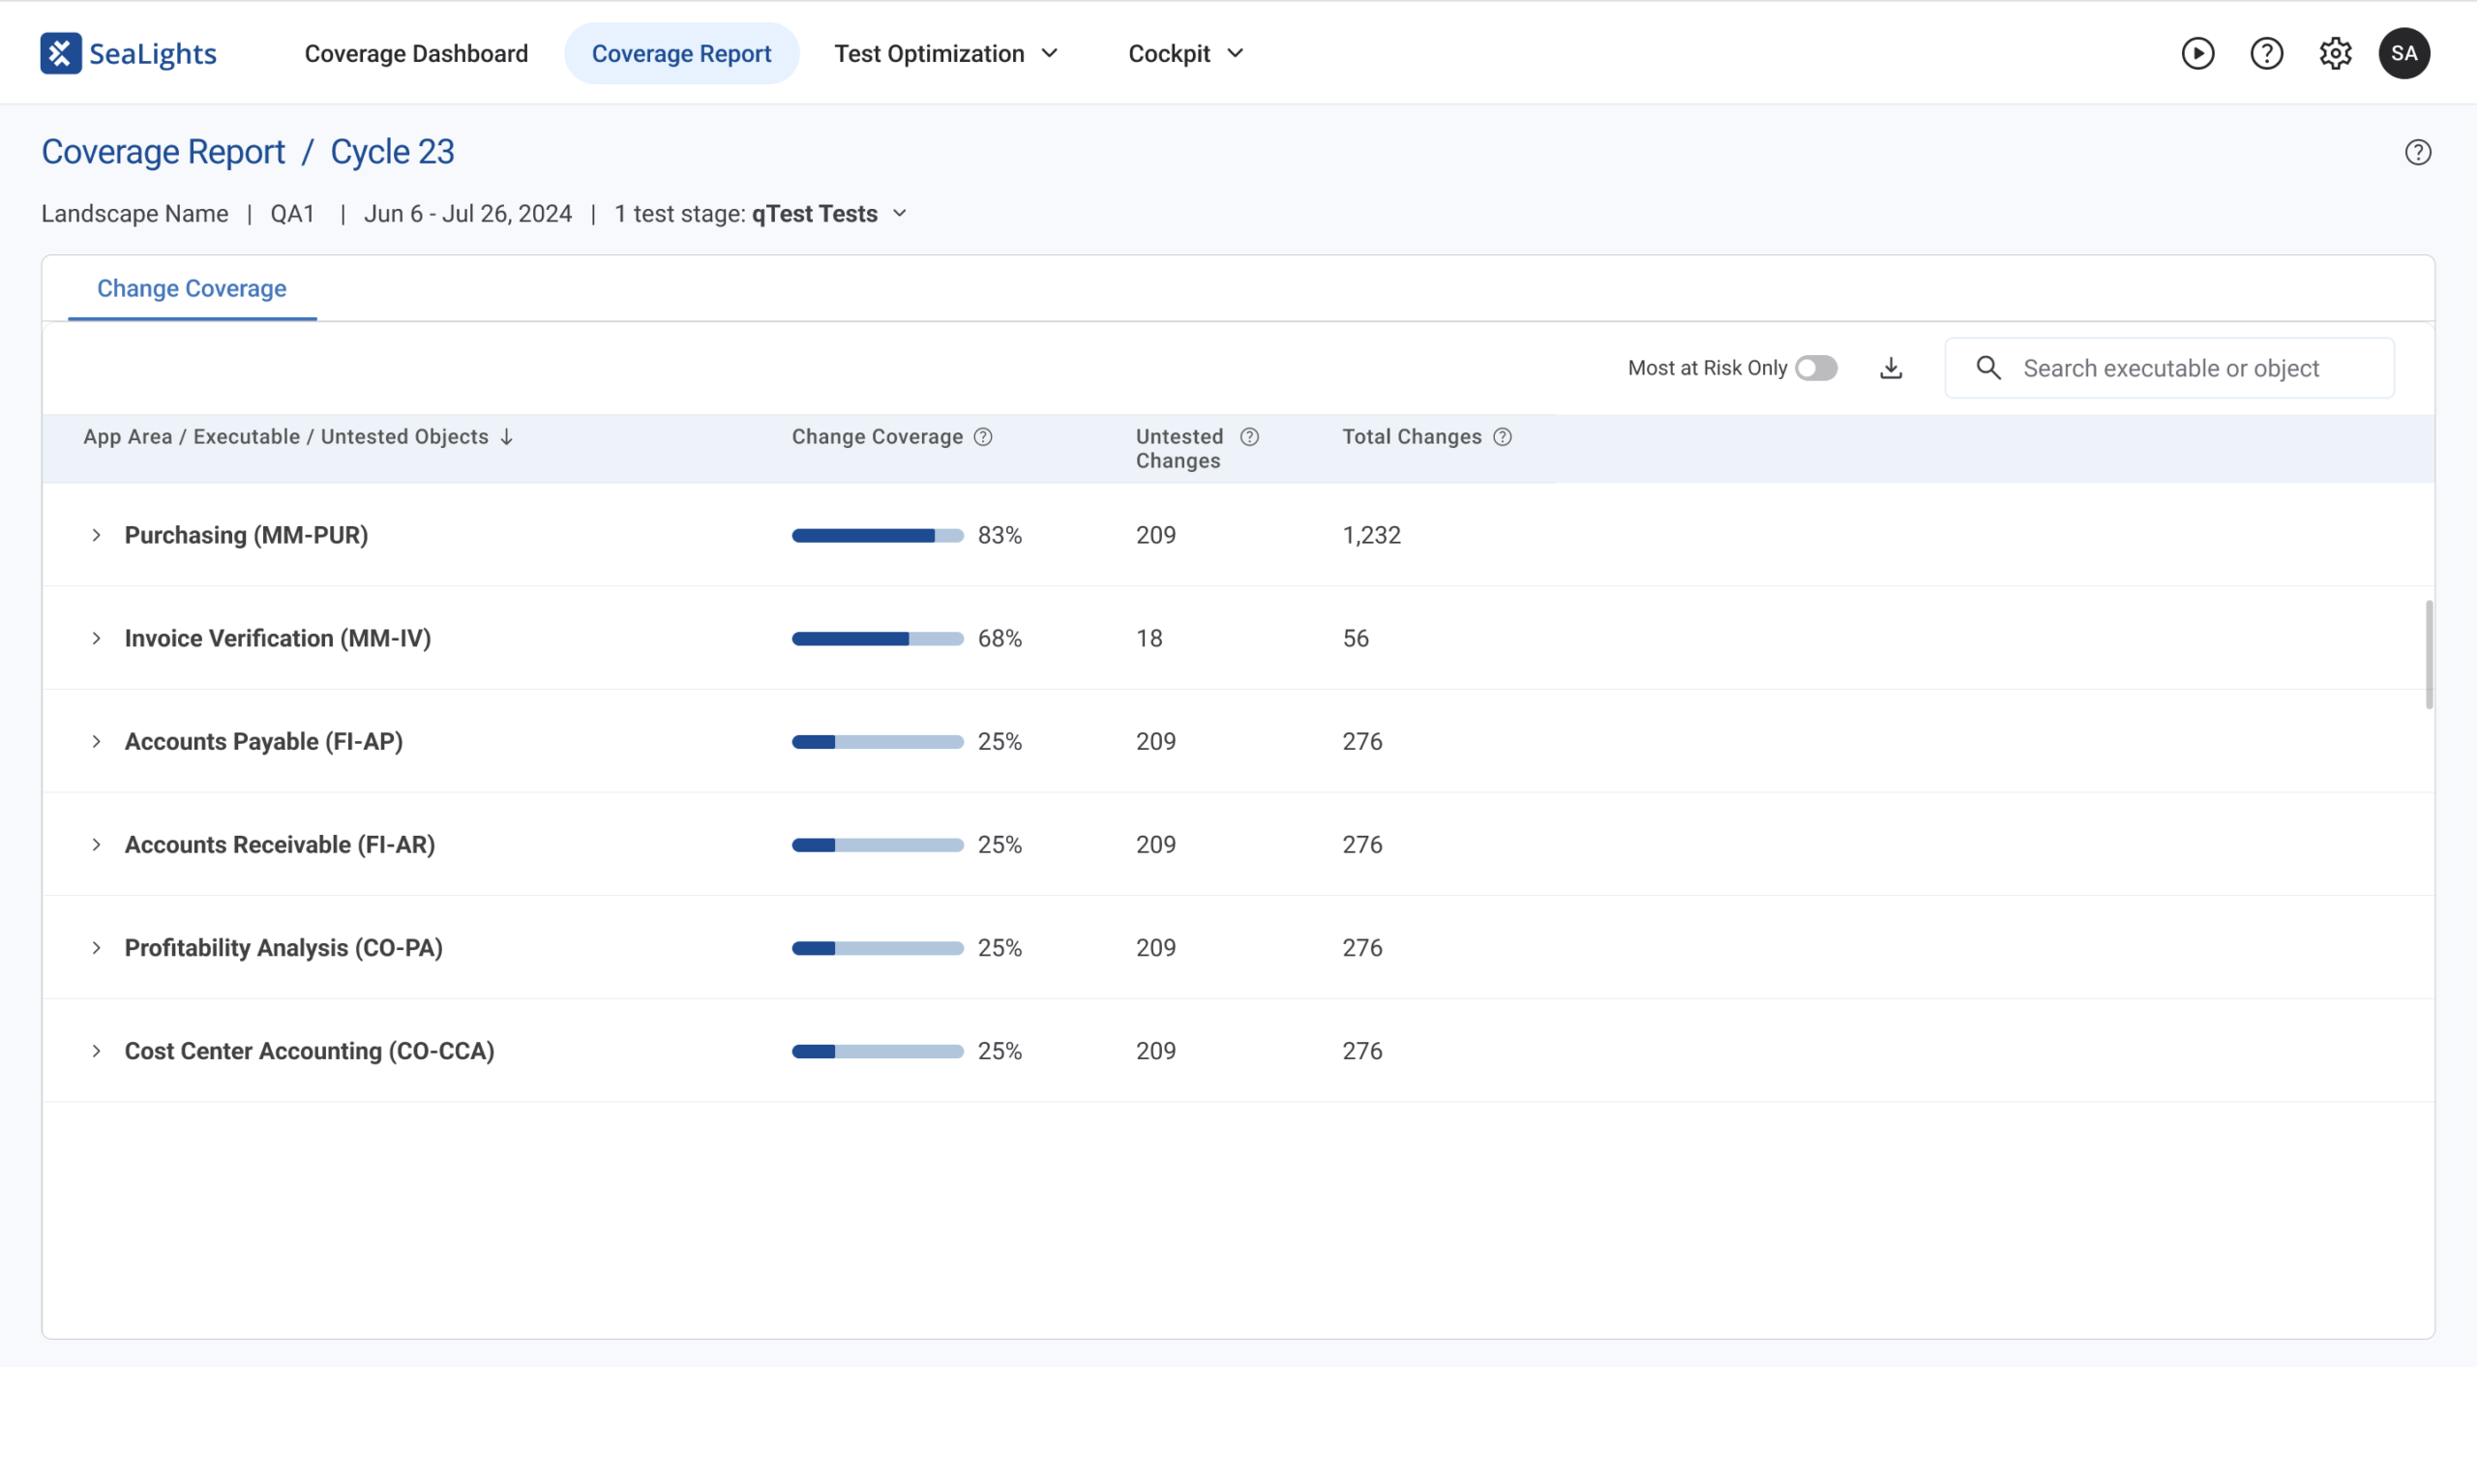
Task: Open the help question mark in top navigation
Action: [2266, 53]
